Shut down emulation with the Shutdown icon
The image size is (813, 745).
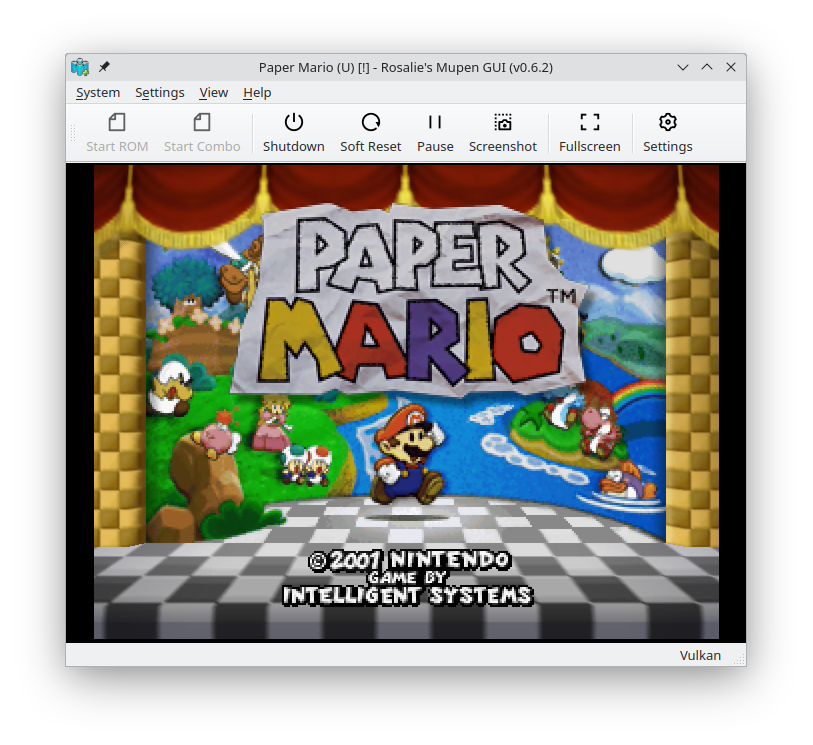293,133
